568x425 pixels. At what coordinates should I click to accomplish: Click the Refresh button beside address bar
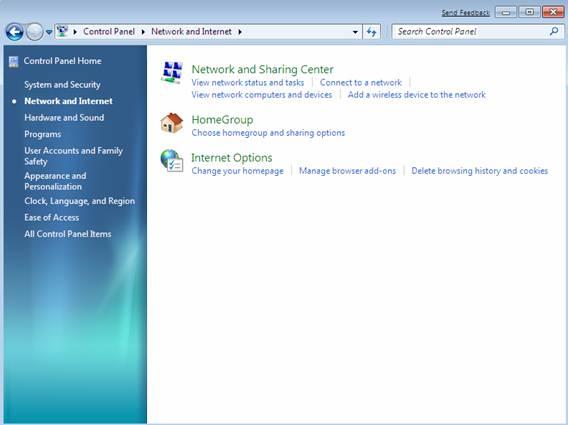[371, 32]
